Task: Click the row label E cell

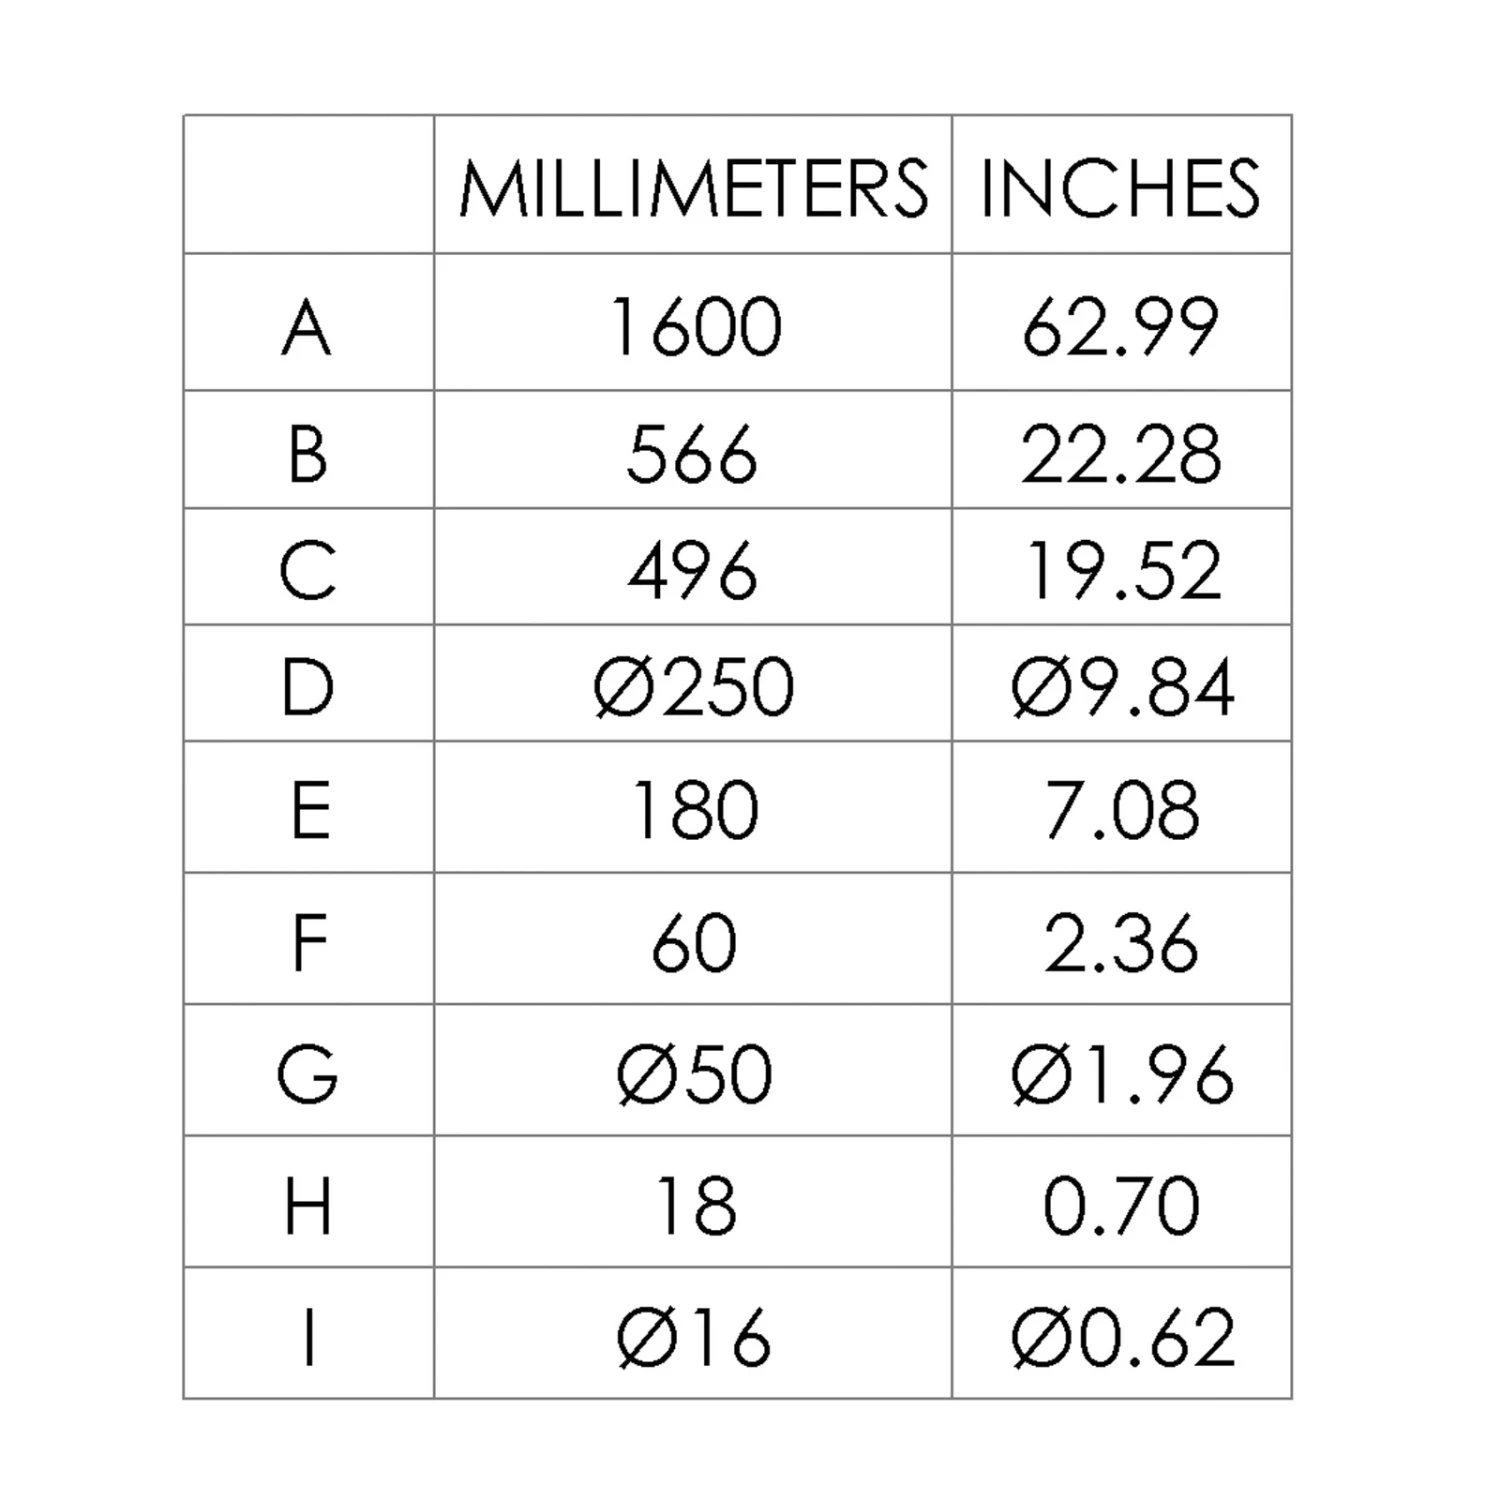Action: click(309, 811)
